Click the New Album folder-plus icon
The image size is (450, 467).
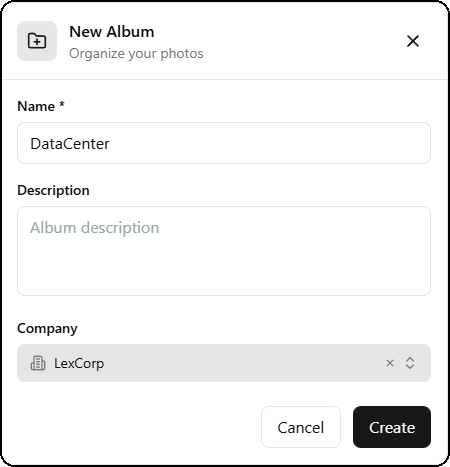click(37, 41)
